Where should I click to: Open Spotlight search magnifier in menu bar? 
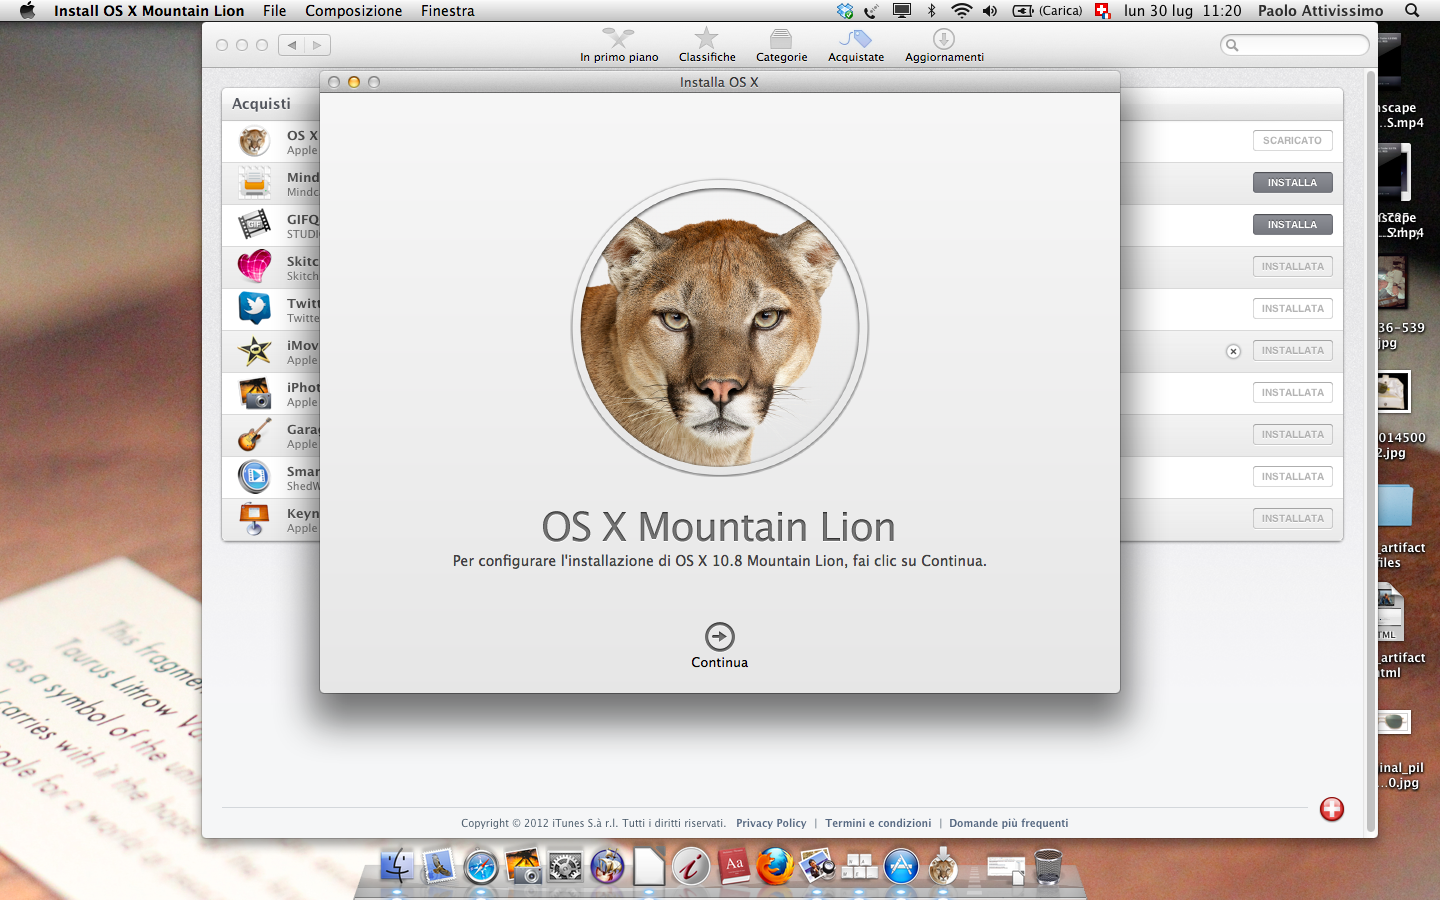coord(1412,11)
